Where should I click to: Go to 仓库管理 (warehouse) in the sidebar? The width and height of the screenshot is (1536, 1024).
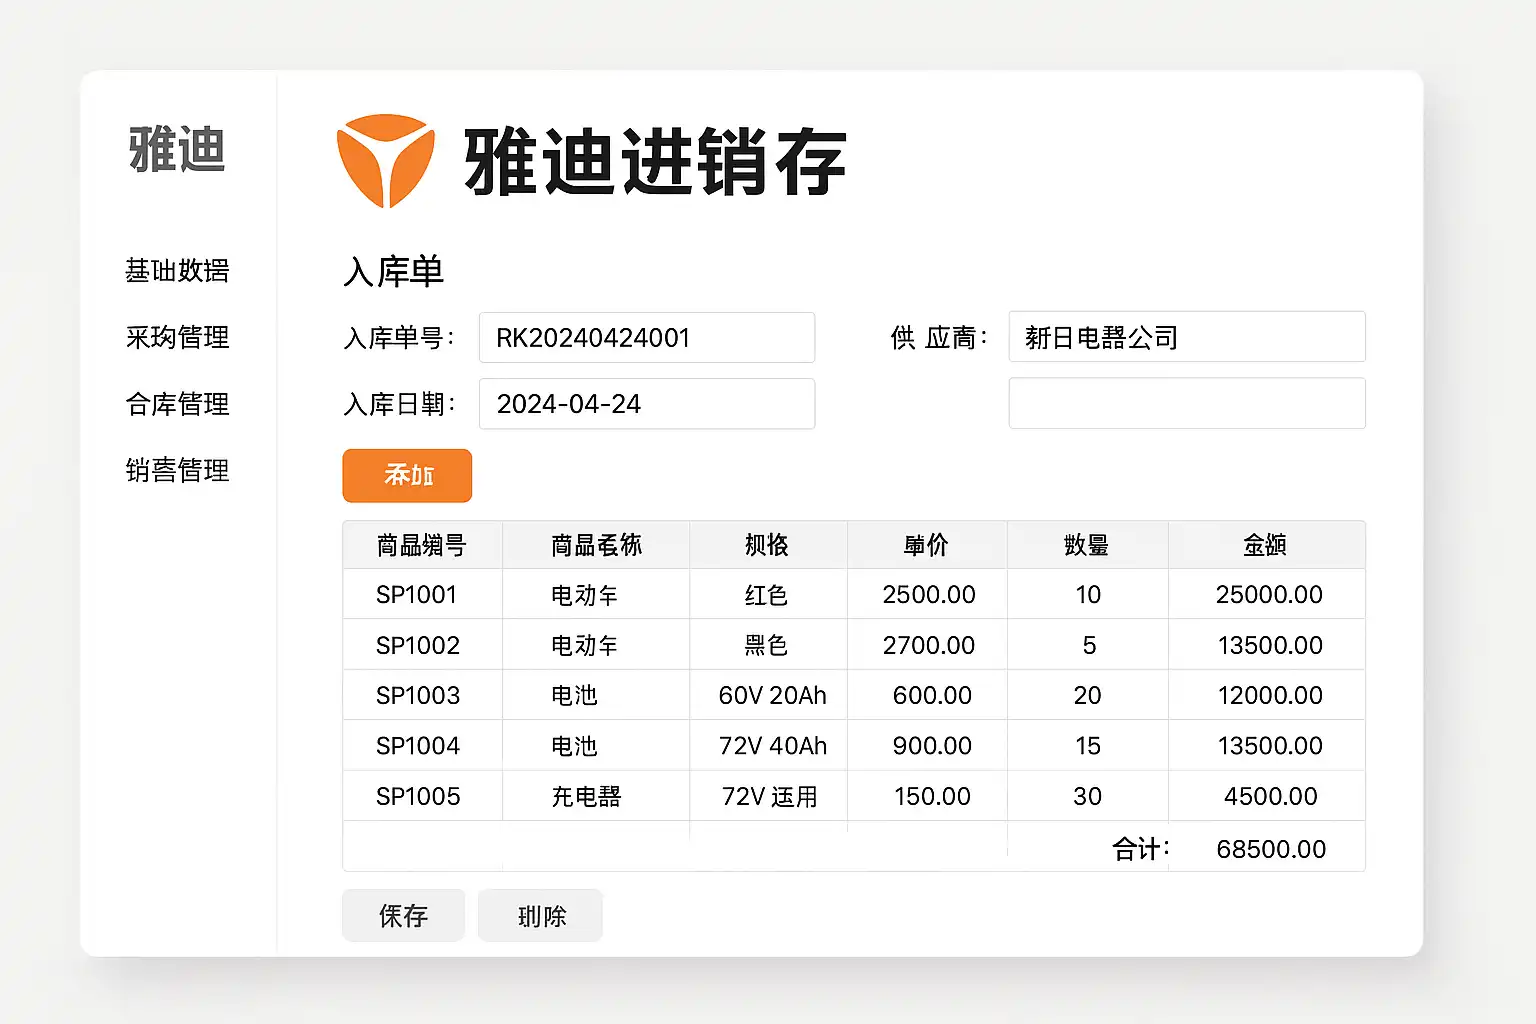point(177,404)
